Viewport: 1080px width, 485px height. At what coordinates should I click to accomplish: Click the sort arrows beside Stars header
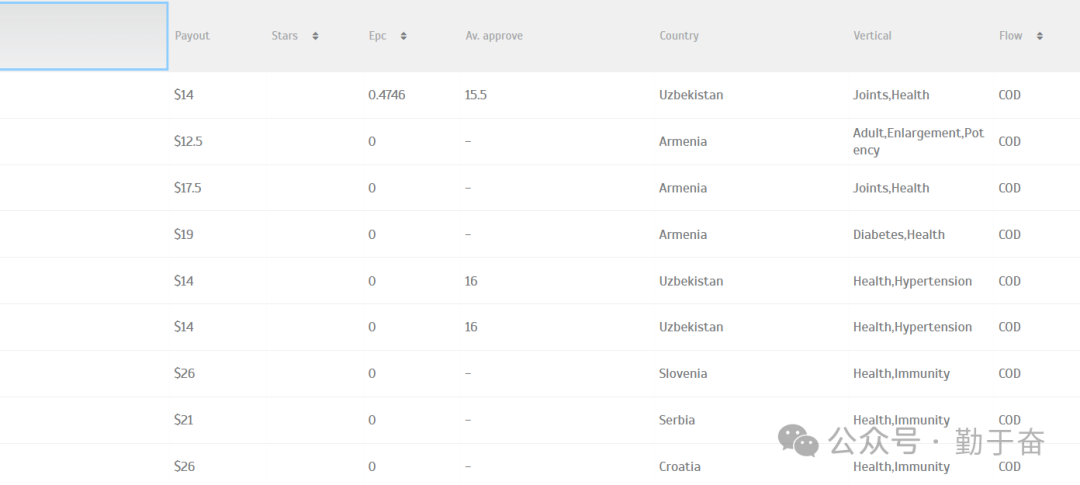(x=315, y=36)
